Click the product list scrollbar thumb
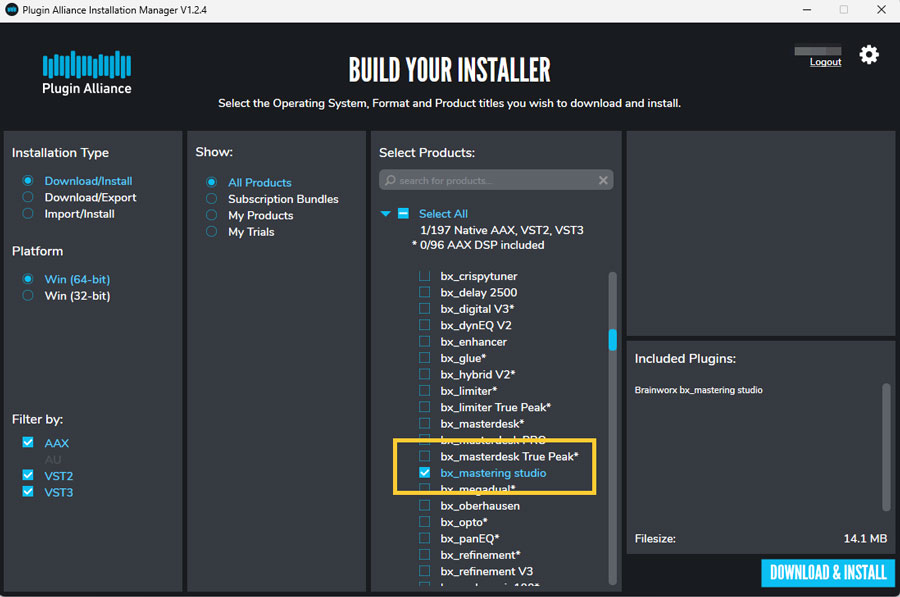This screenshot has width=900, height=597. 612,340
